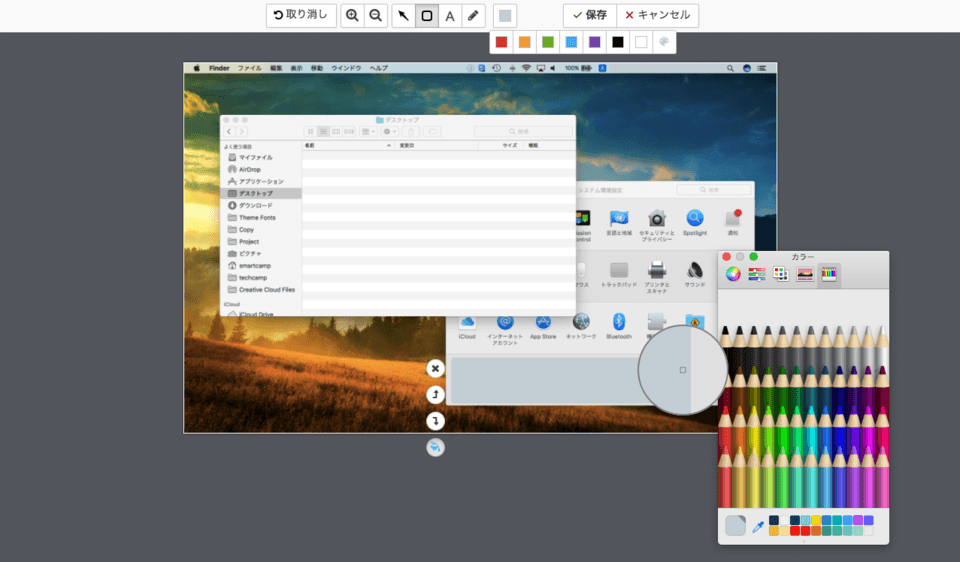Activate the eyedropper in カラー window
The image size is (960, 562).
(x=758, y=526)
